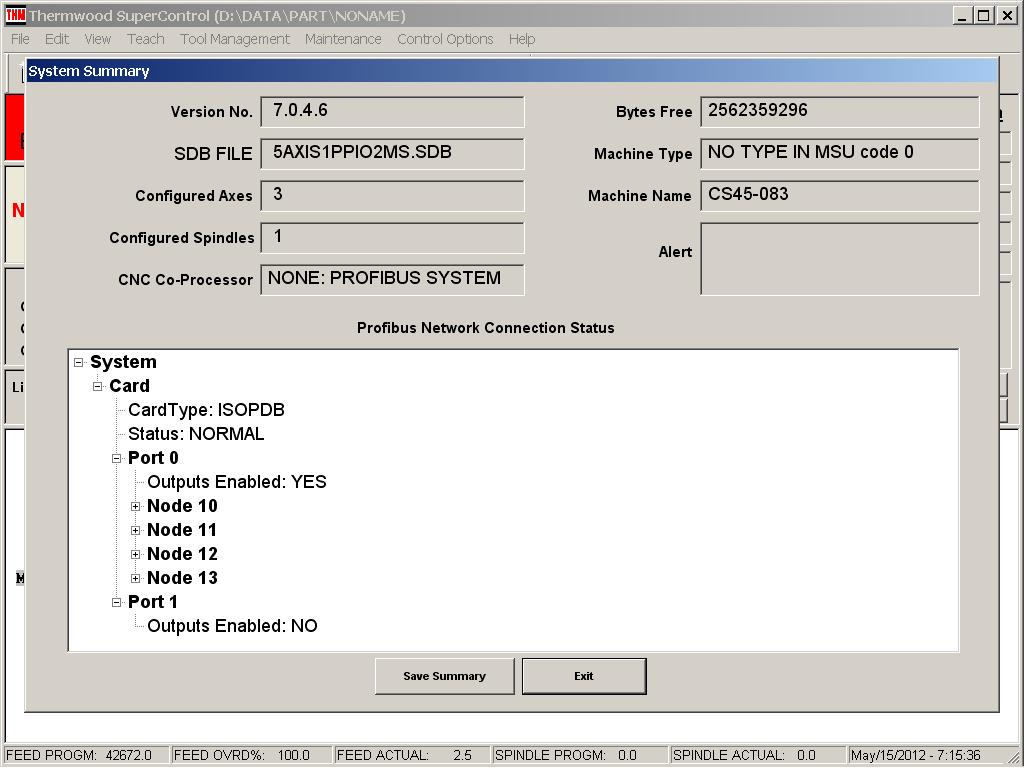The height and width of the screenshot is (768, 1024).
Task: Expand Node 13 tree entry
Action: coord(136,579)
